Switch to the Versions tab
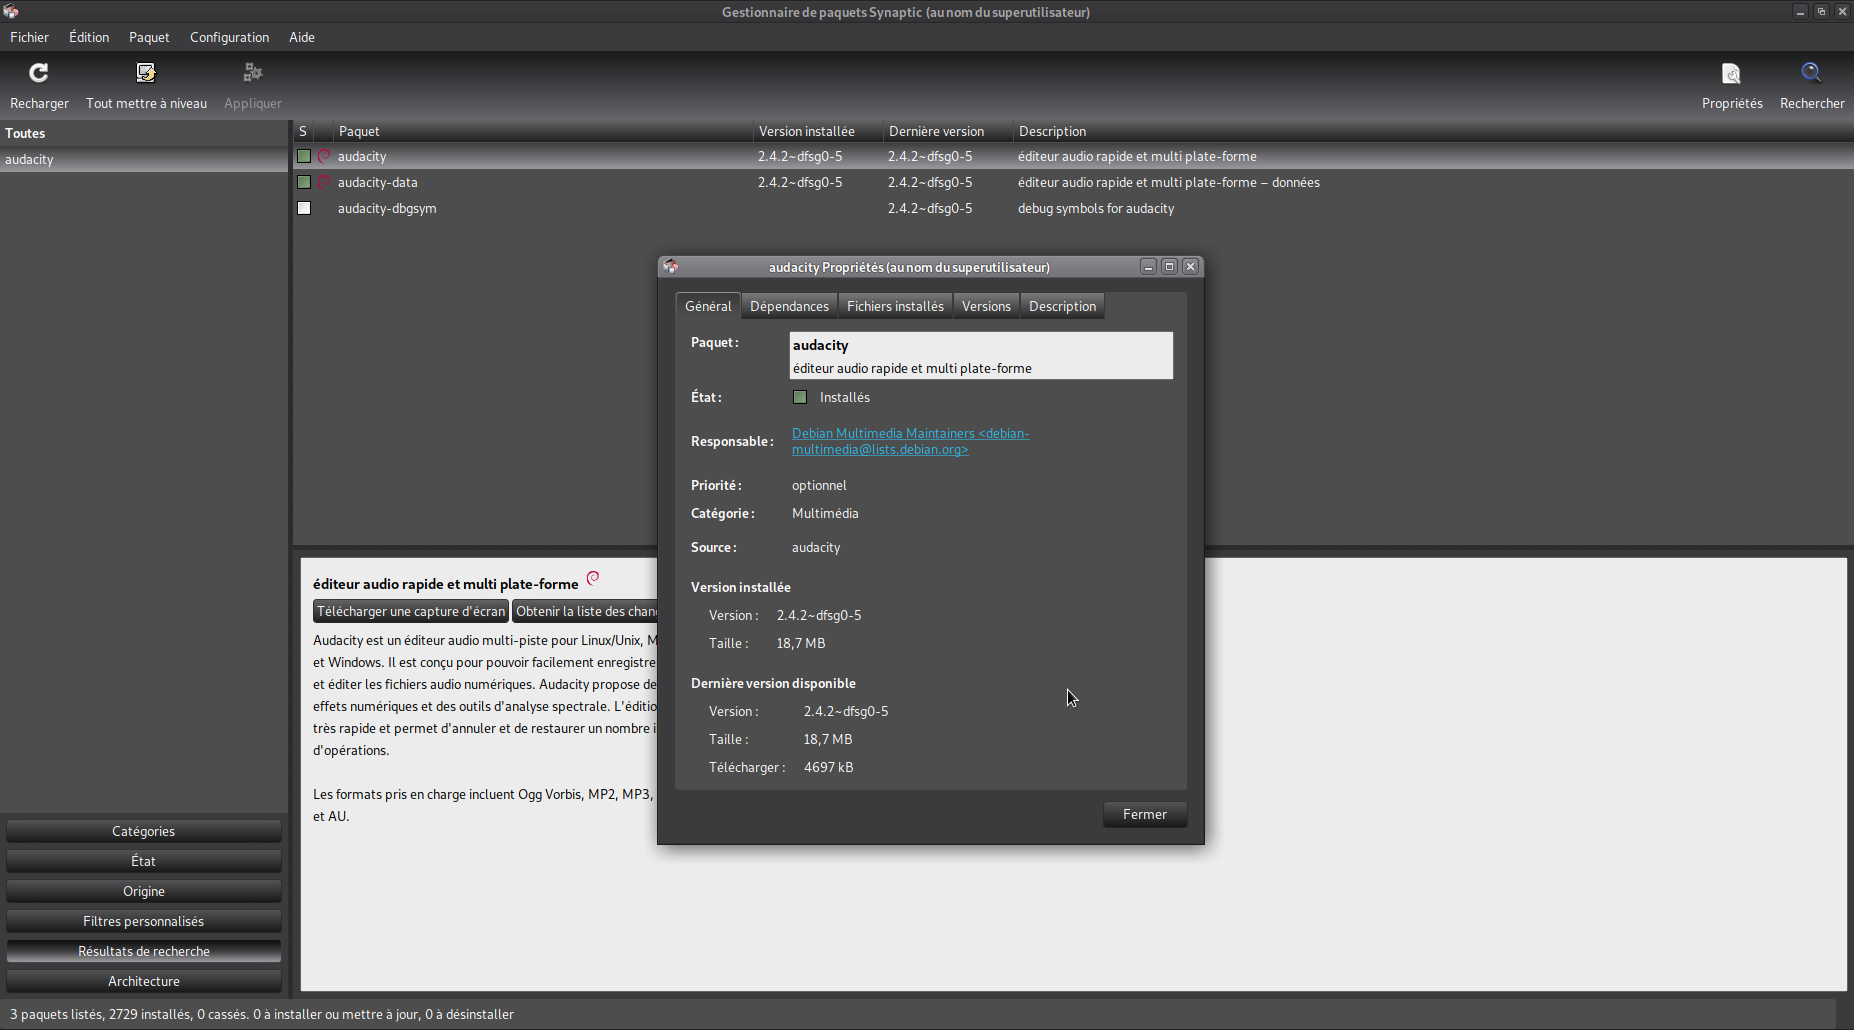The image size is (1854, 1030). [986, 306]
